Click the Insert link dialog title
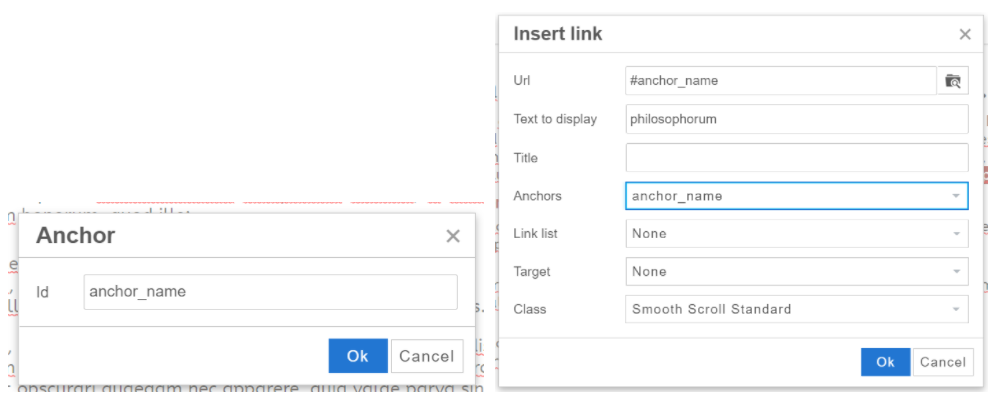This screenshot has height=404, width=1005. click(x=558, y=34)
